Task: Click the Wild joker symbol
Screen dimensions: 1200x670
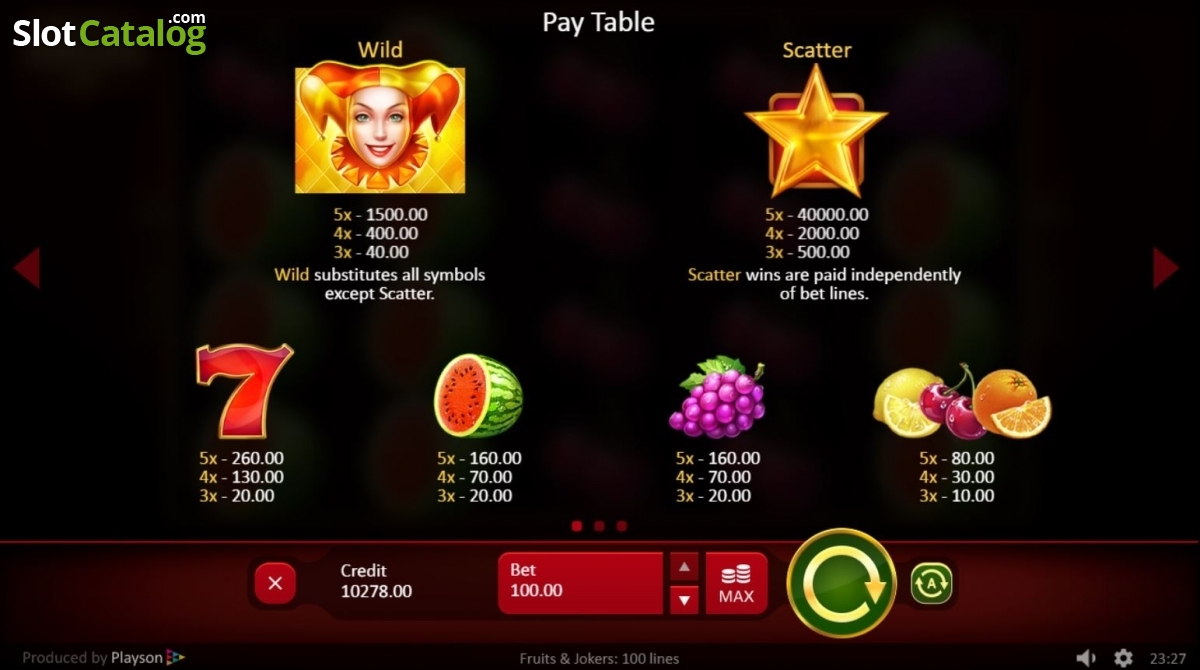Action: [x=380, y=126]
